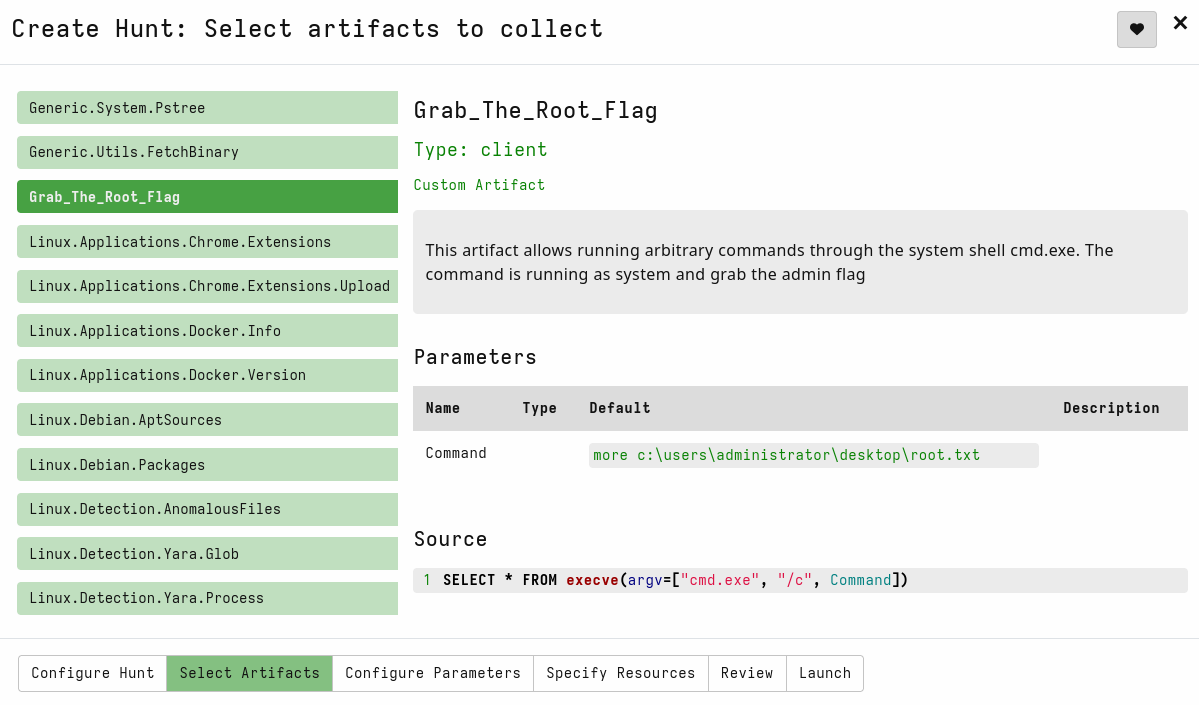Pick the Linux.Applications.Chrome.Extensions.Upload artifact
This screenshot has width=1199, height=705.
tap(207, 286)
